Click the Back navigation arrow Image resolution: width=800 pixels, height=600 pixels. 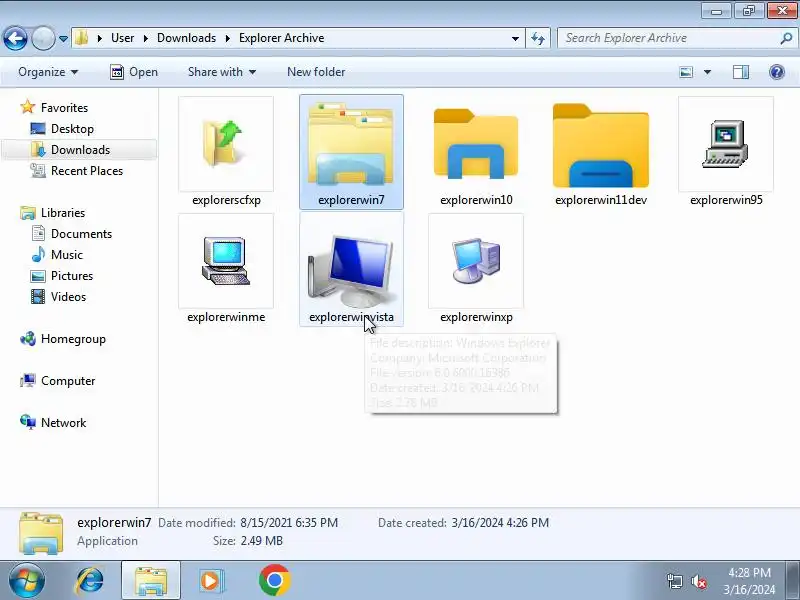pos(15,38)
